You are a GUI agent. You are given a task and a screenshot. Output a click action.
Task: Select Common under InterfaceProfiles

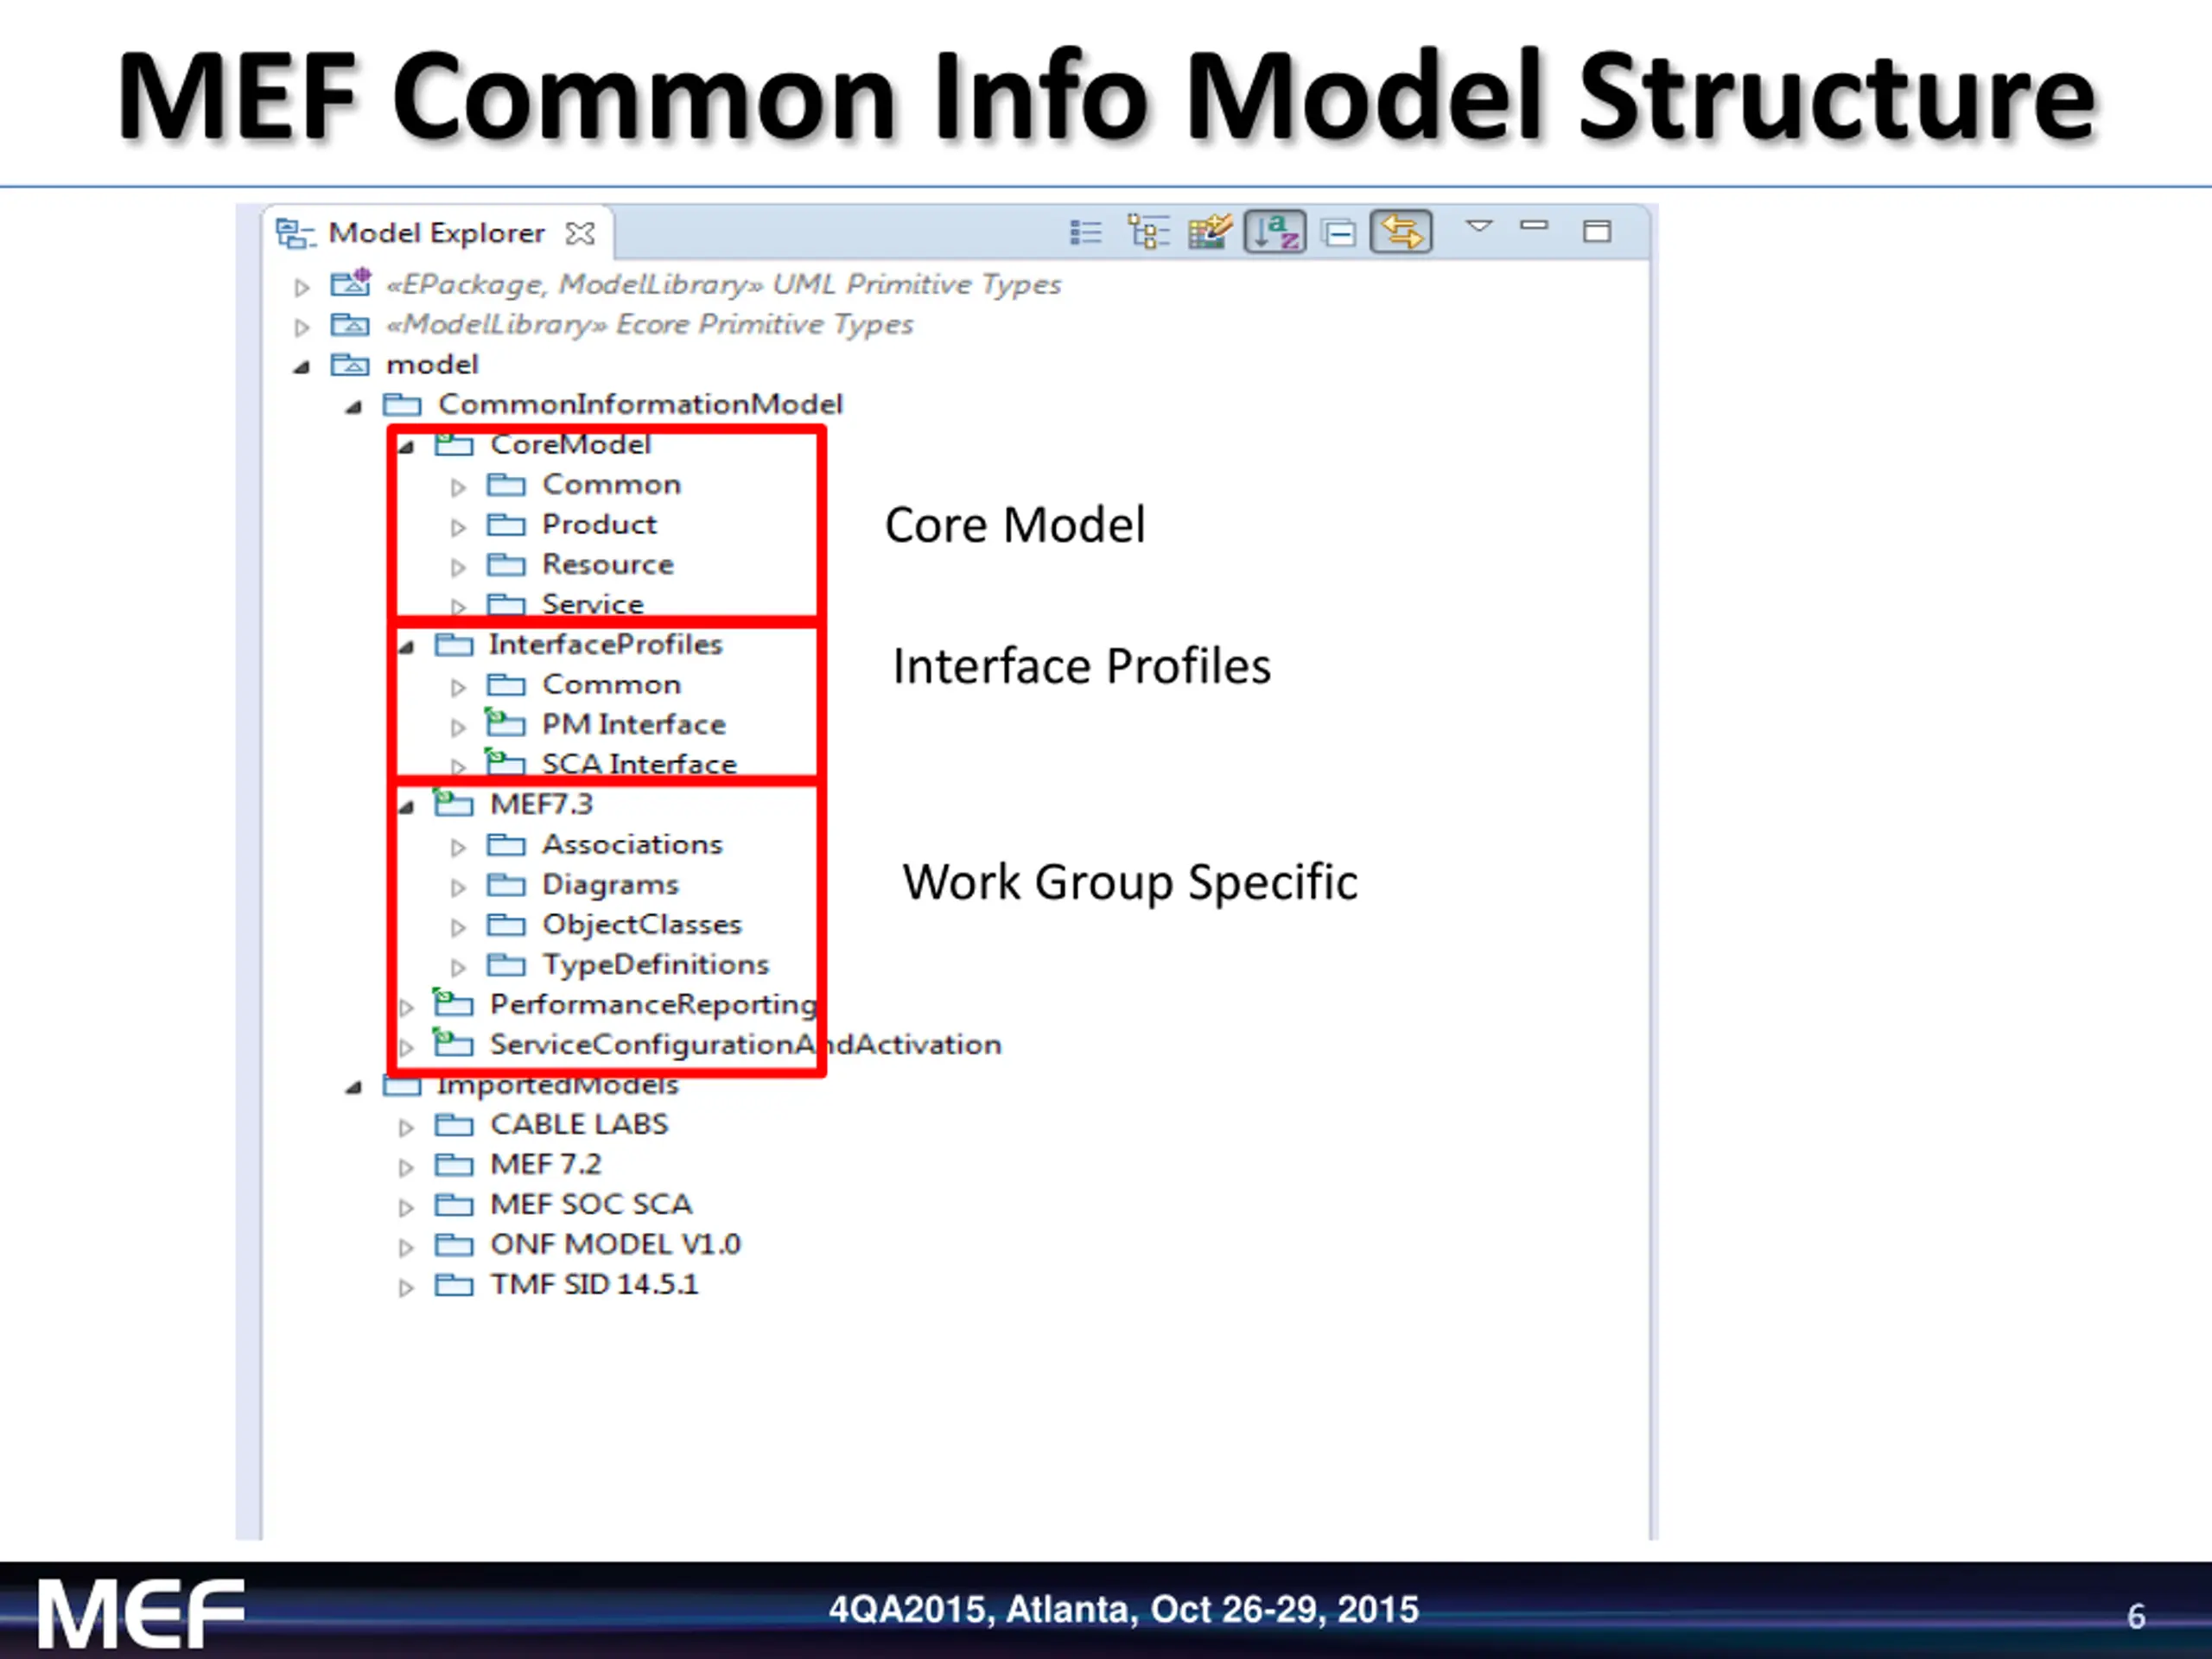click(x=612, y=685)
